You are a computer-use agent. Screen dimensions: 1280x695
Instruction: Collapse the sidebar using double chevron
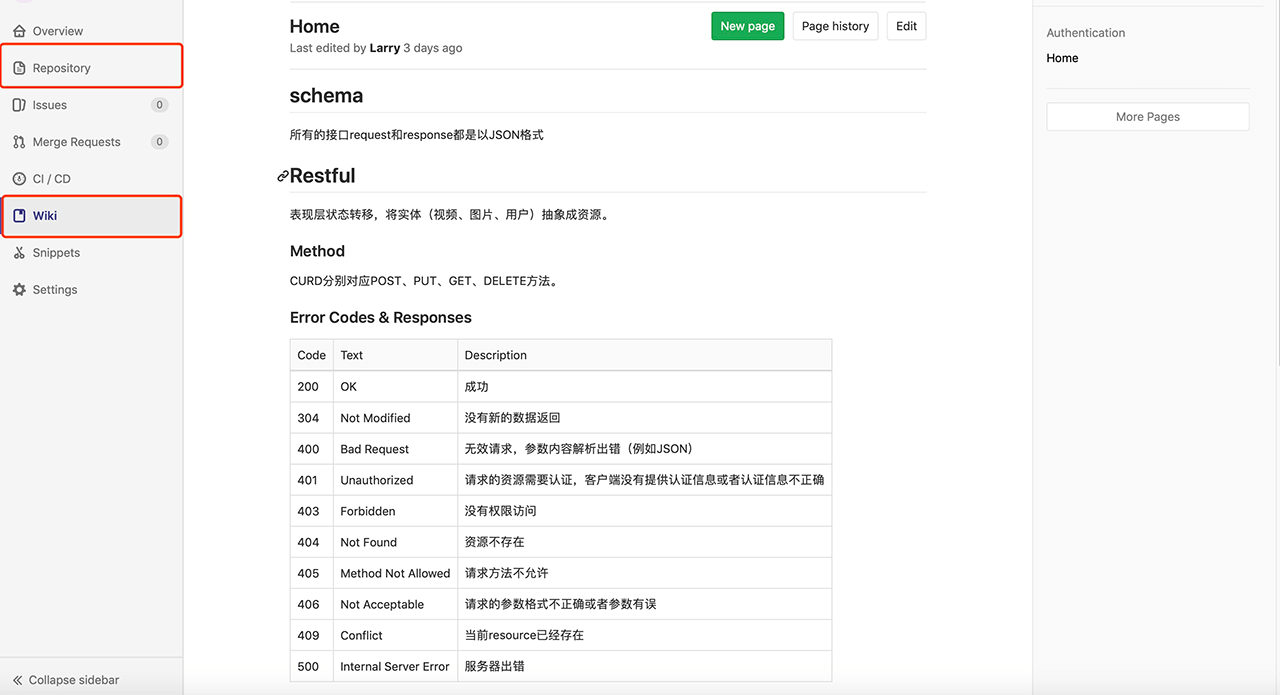coord(17,680)
